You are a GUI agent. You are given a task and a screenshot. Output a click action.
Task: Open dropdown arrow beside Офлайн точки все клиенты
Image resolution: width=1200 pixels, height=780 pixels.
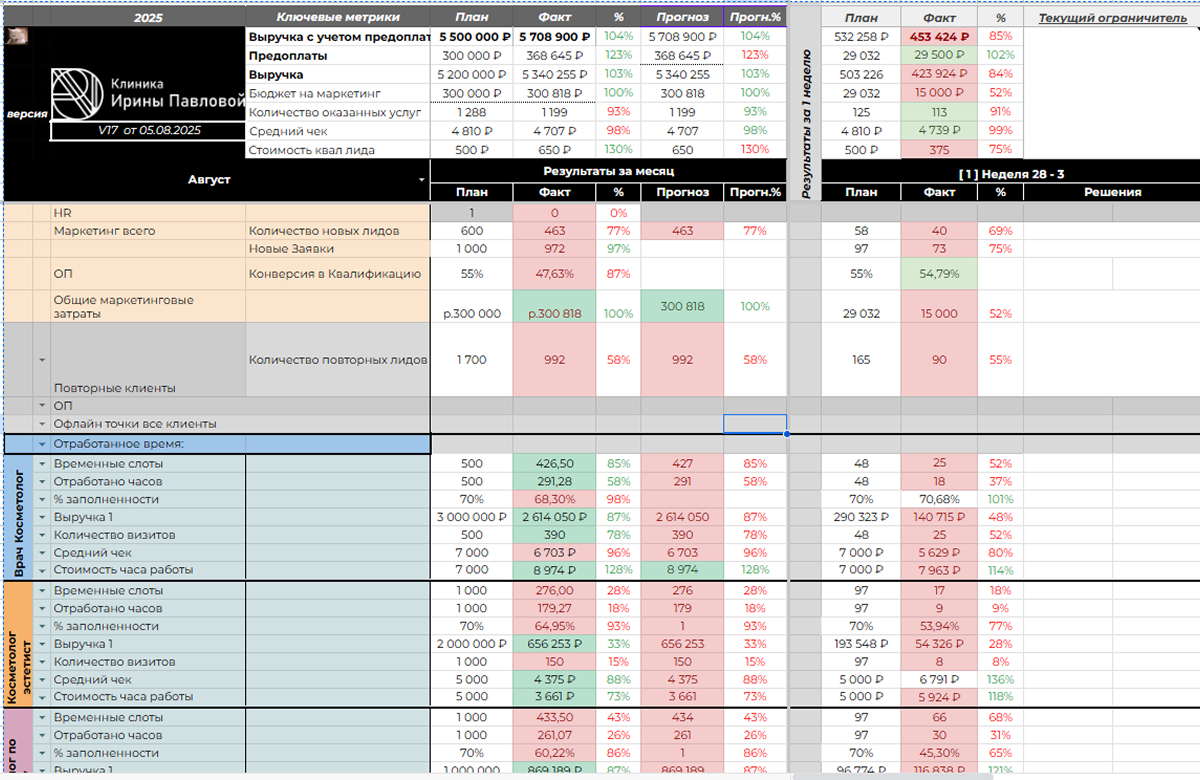point(42,424)
